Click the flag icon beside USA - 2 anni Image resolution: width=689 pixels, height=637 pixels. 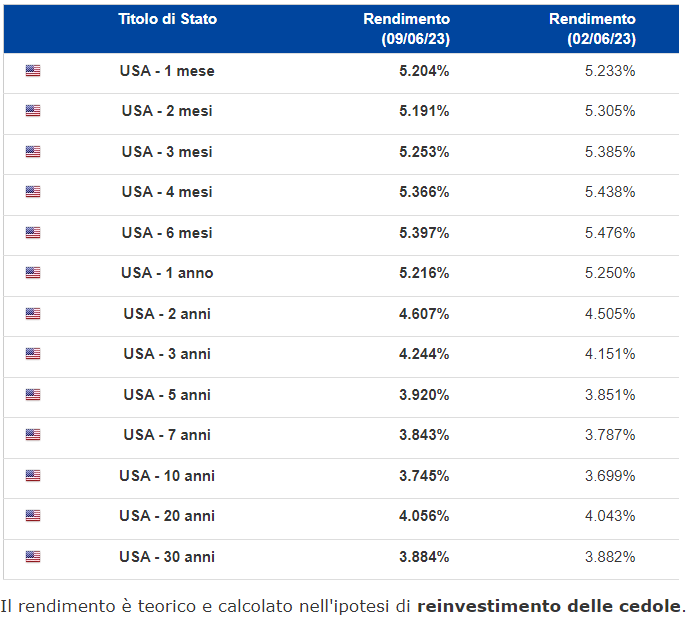coord(33,314)
